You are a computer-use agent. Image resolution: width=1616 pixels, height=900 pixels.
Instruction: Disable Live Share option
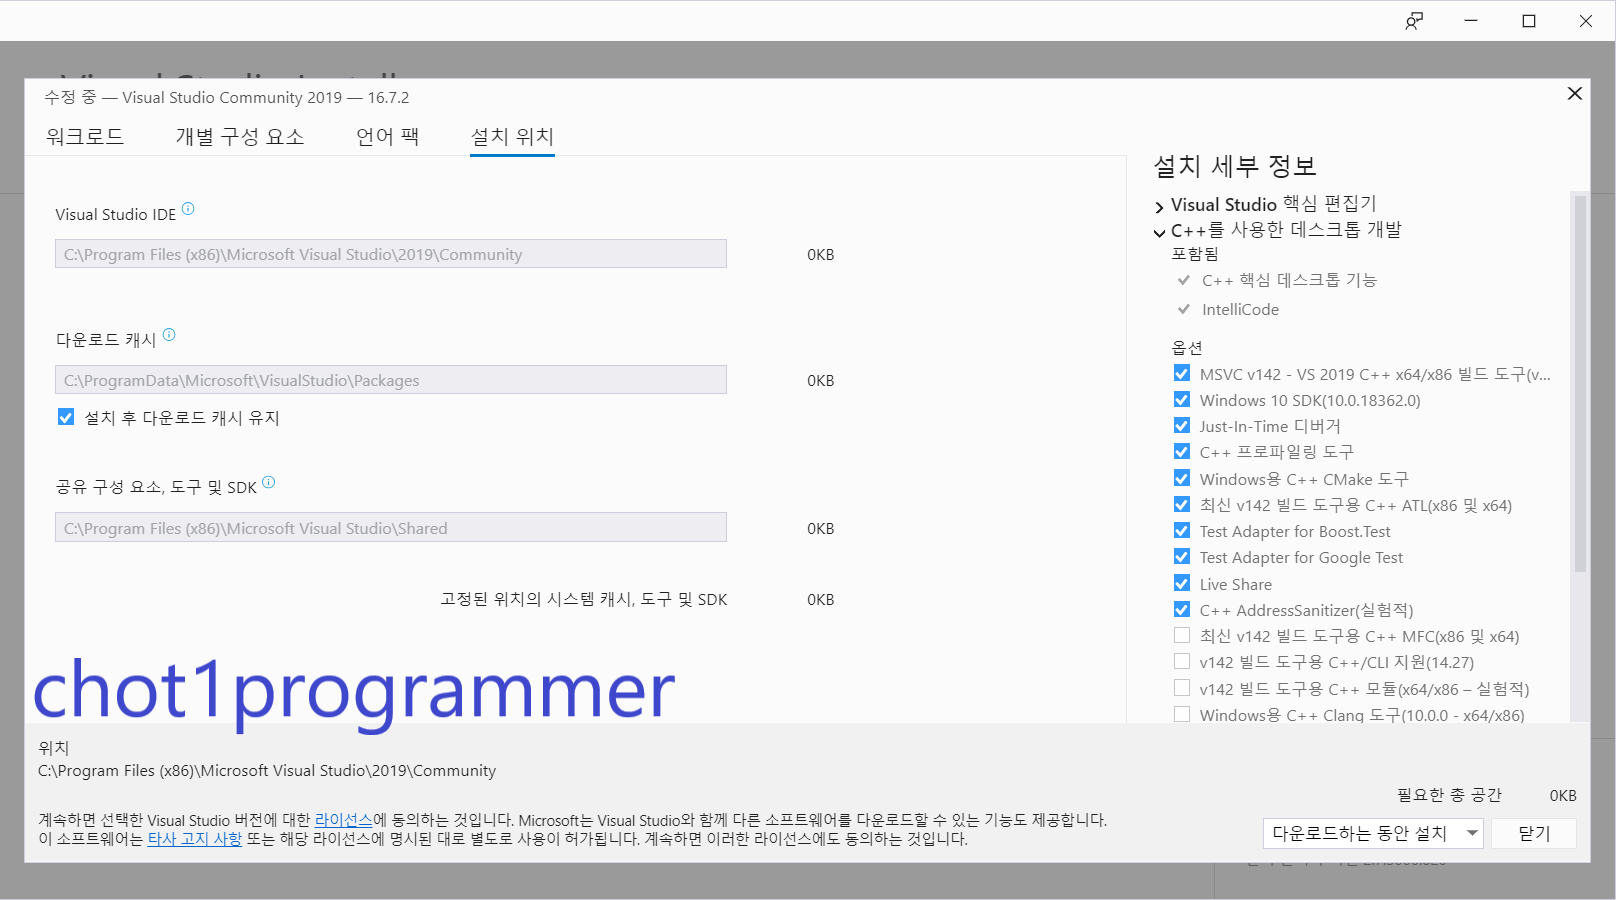coord(1182,583)
